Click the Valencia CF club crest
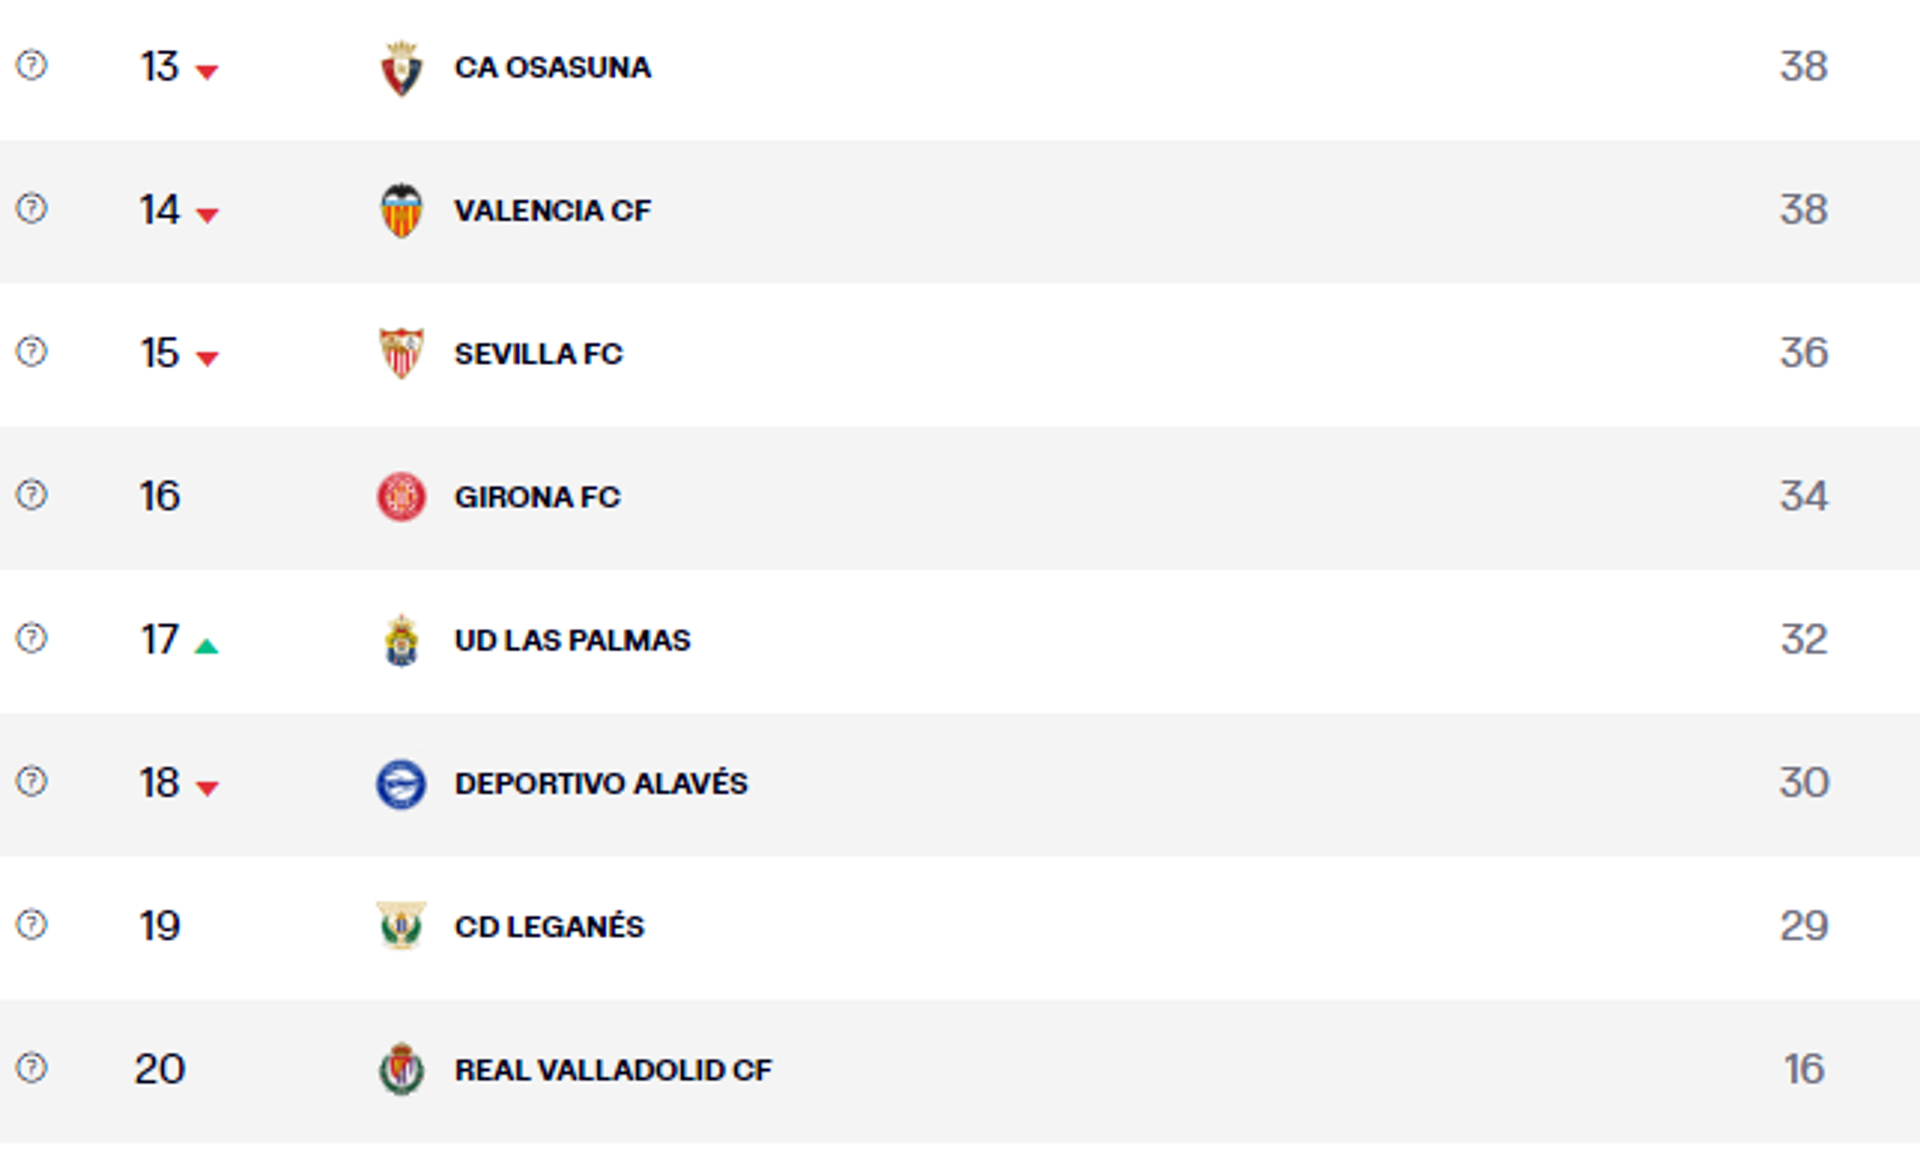Screen dimensions: 1920x1161 point(401,211)
